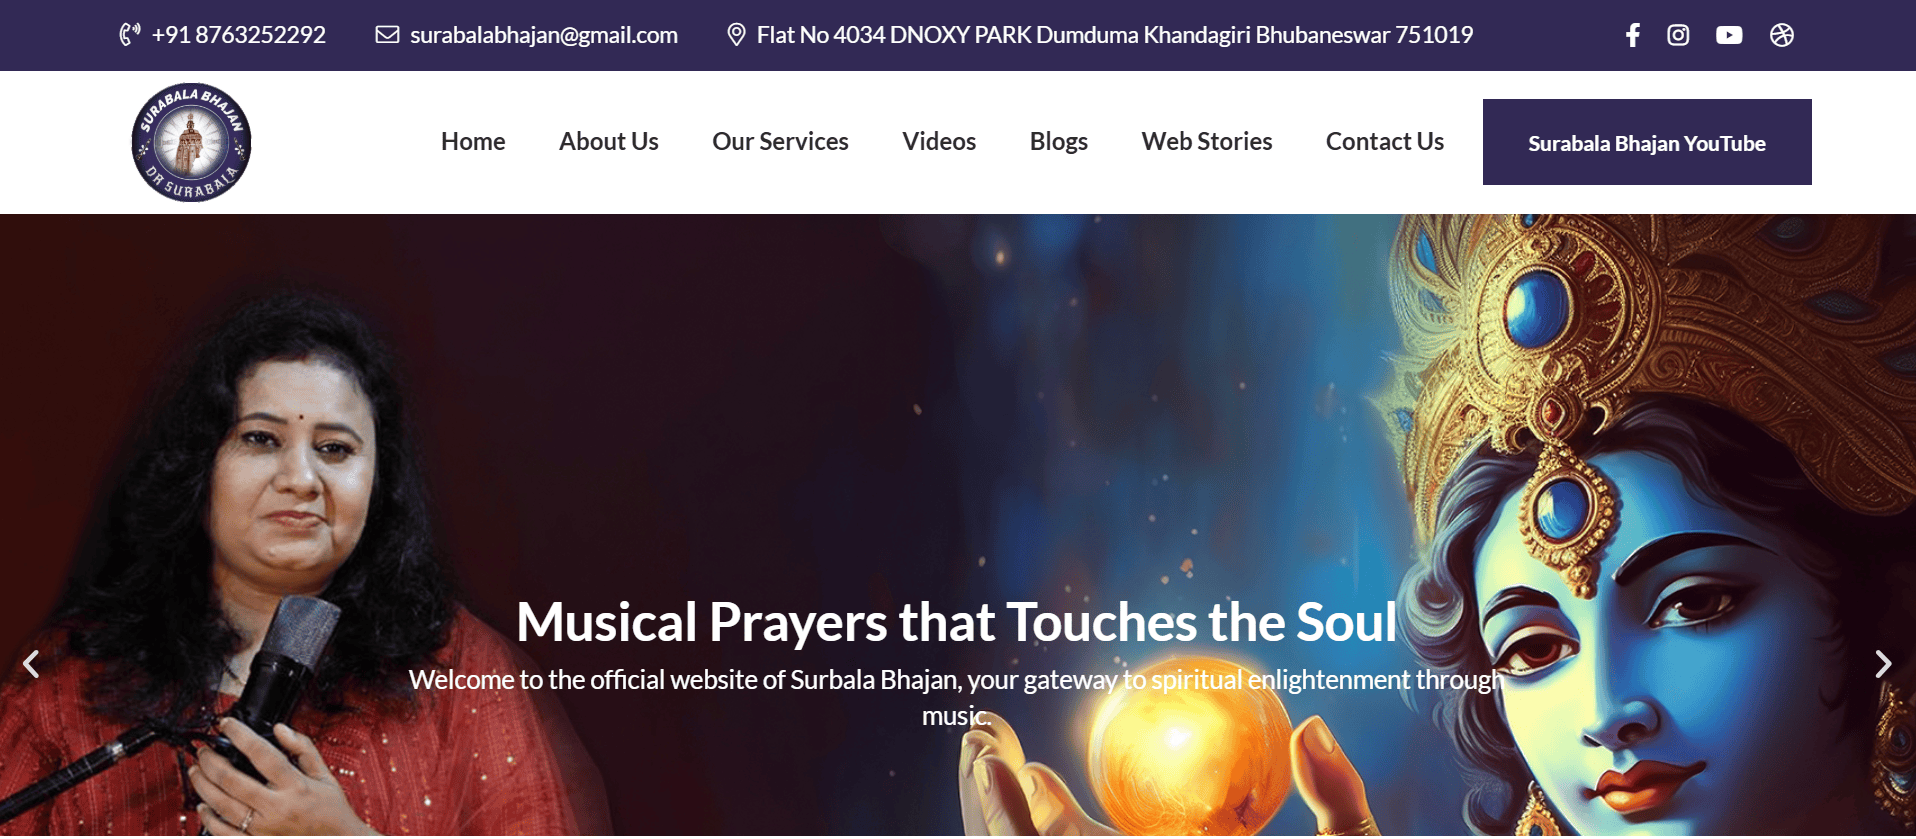This screenshot has width=1916, height=839.
Task: Open the Instagram icon in top bar
Action: tap(1678, 35)
